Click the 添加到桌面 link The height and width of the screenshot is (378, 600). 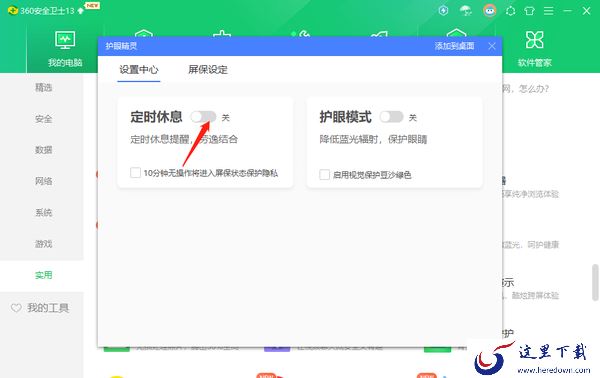click(454, 46)
